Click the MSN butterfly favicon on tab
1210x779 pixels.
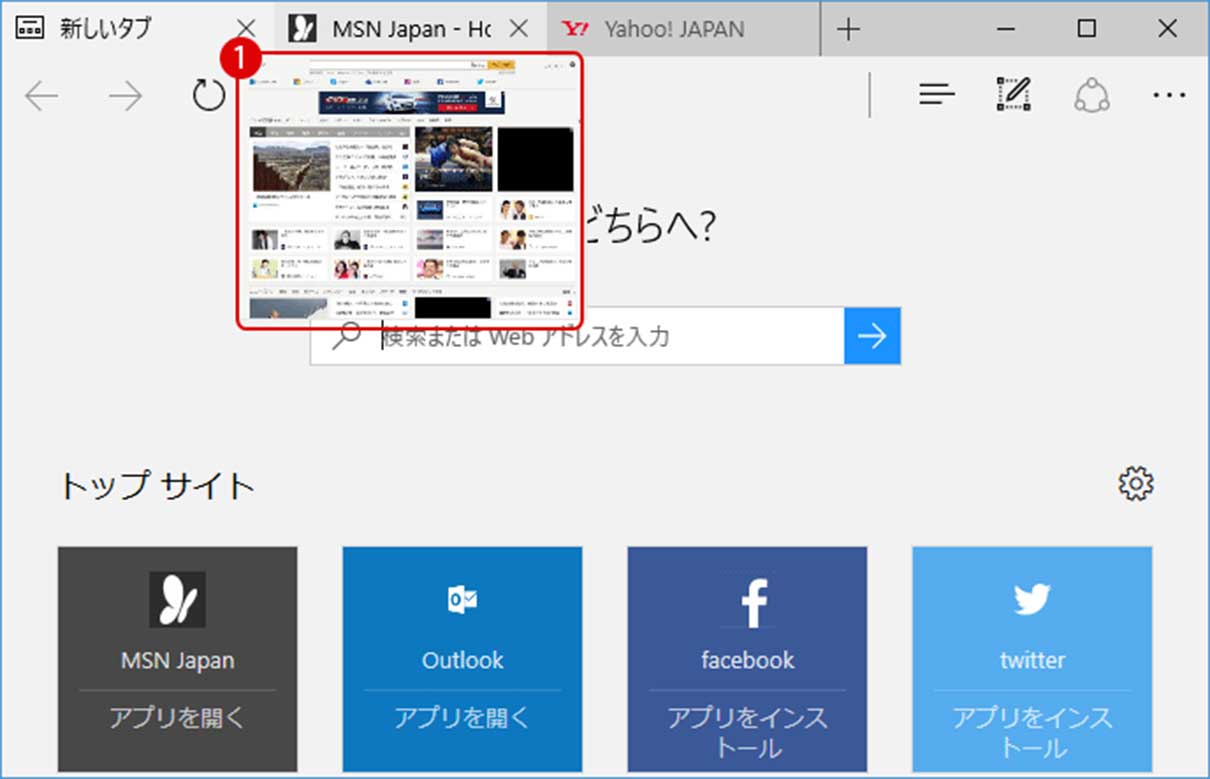coord(302,29)
